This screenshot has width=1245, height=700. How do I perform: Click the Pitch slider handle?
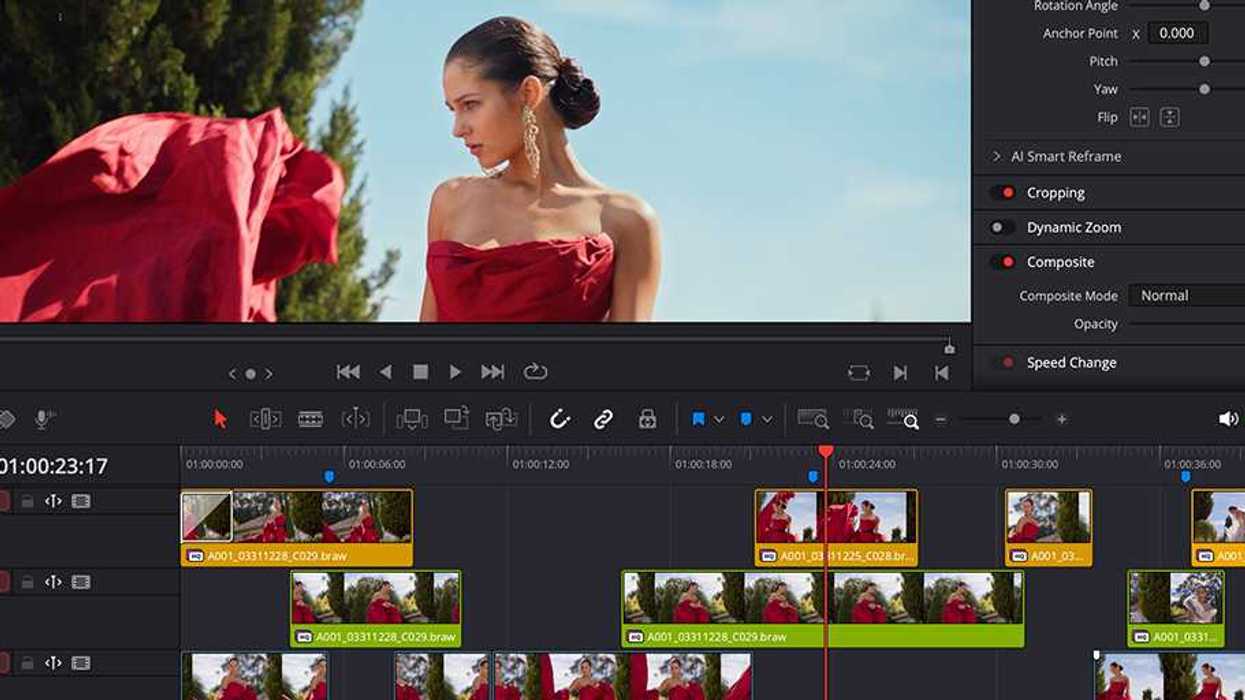[1204, 61]
